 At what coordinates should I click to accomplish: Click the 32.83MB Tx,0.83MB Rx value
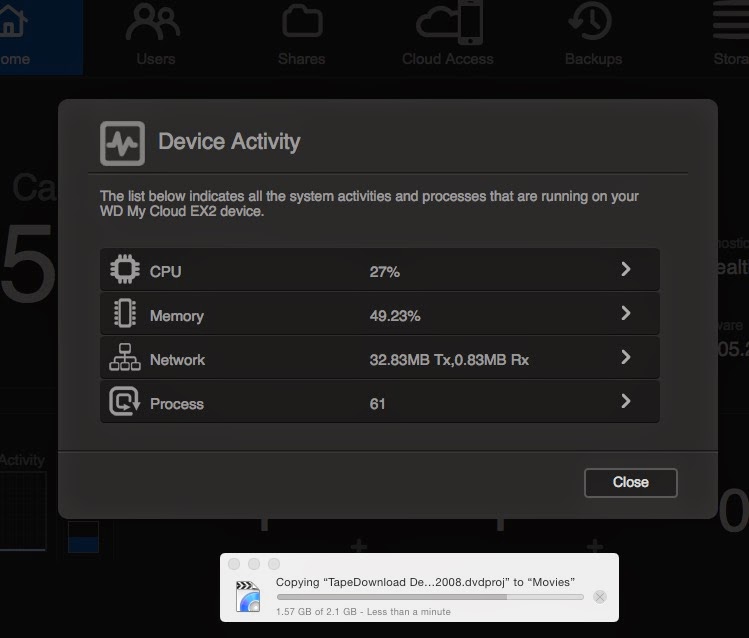tap(449, 360)
